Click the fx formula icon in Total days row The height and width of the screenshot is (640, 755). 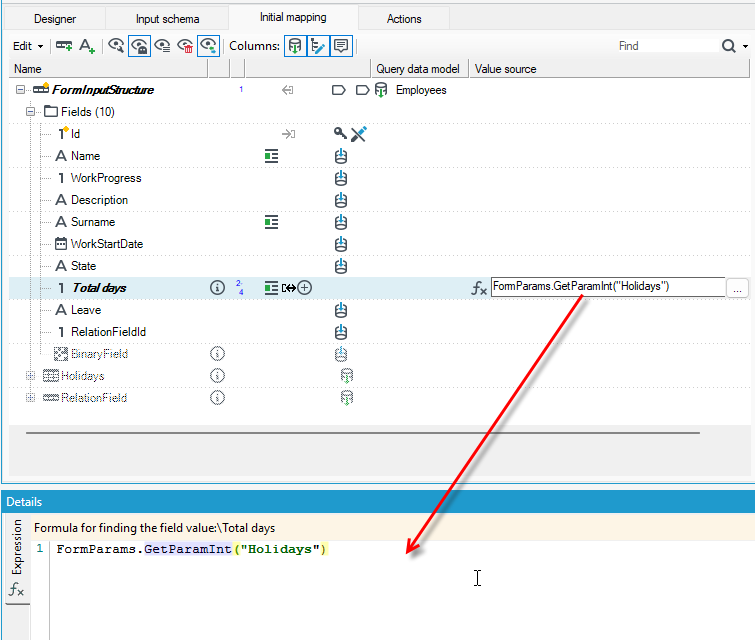point(479,288)
